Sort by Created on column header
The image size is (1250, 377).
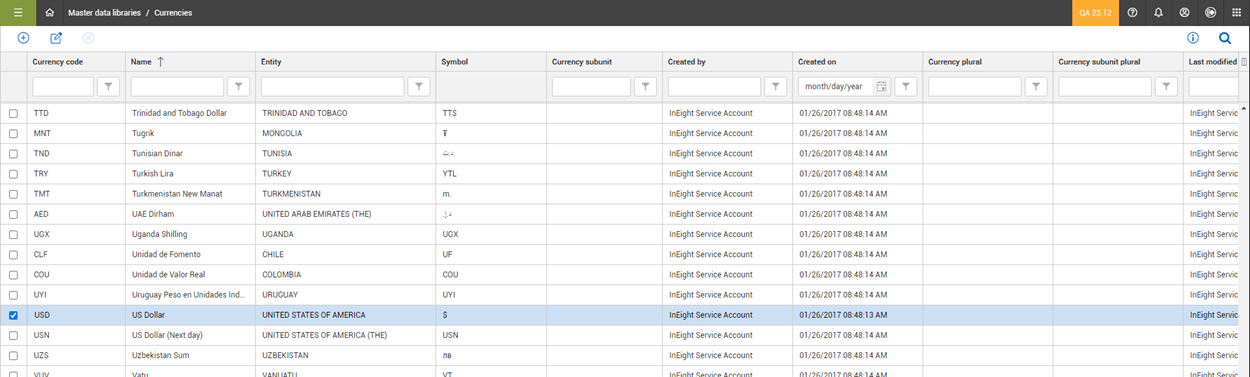[817, 62]
